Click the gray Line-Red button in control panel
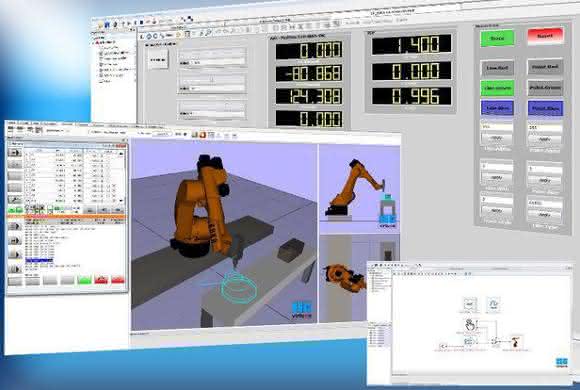Viewport: 580px width, 390px height. pyautogui.click(x=497, y=68)
